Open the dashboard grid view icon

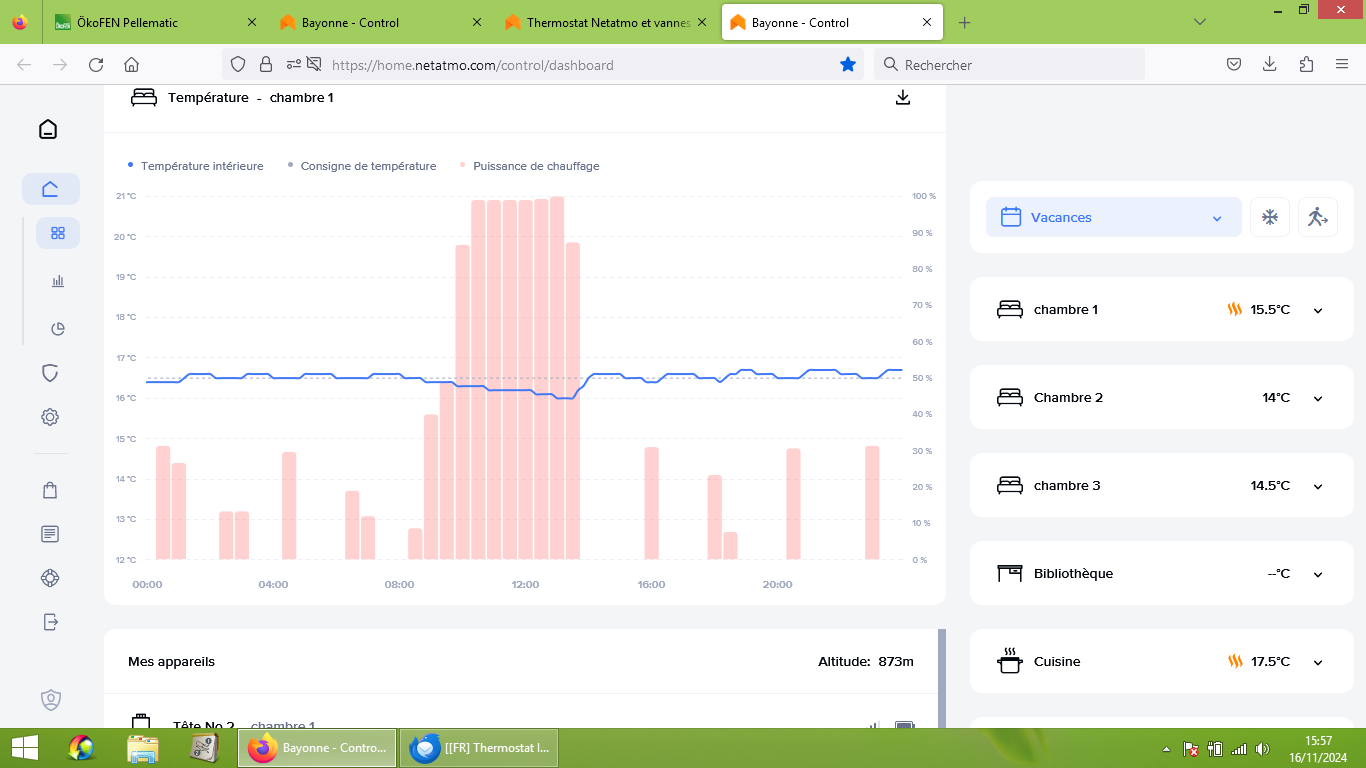(x=58, y=233)
